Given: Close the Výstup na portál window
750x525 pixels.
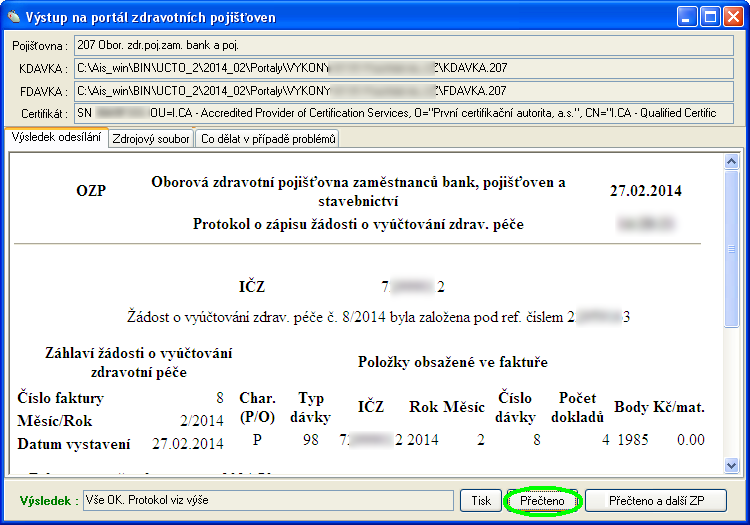Looking at the screenshot, I should pos(734,17).
